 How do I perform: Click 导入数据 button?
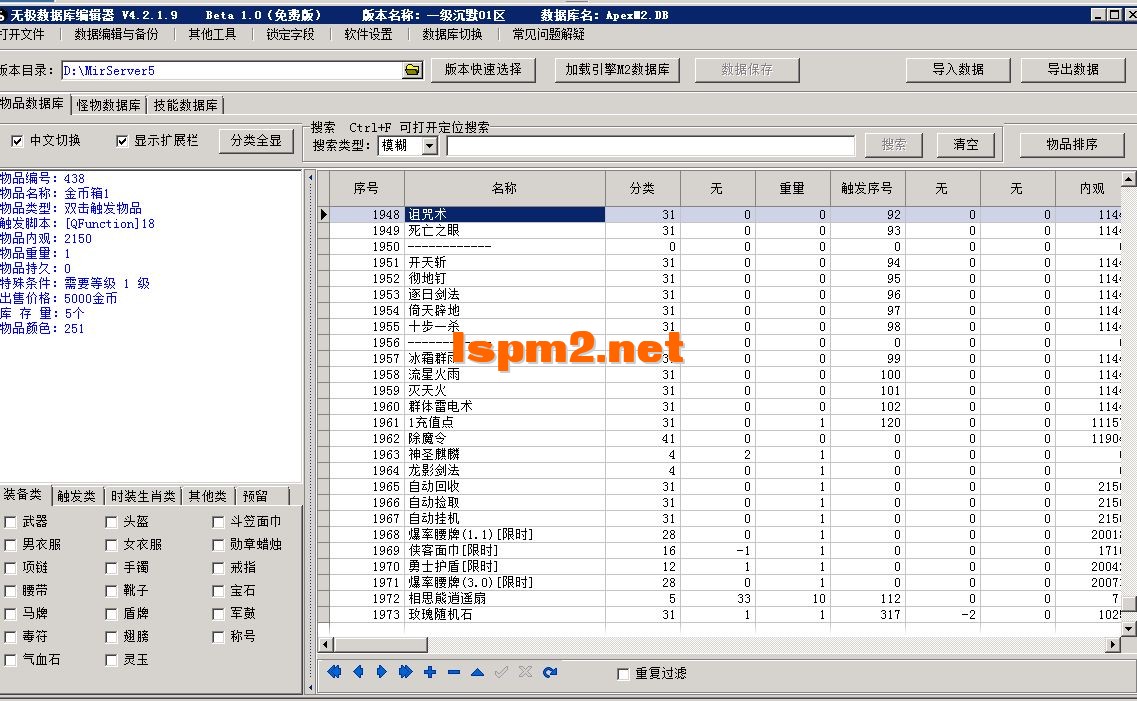point(958,70)
